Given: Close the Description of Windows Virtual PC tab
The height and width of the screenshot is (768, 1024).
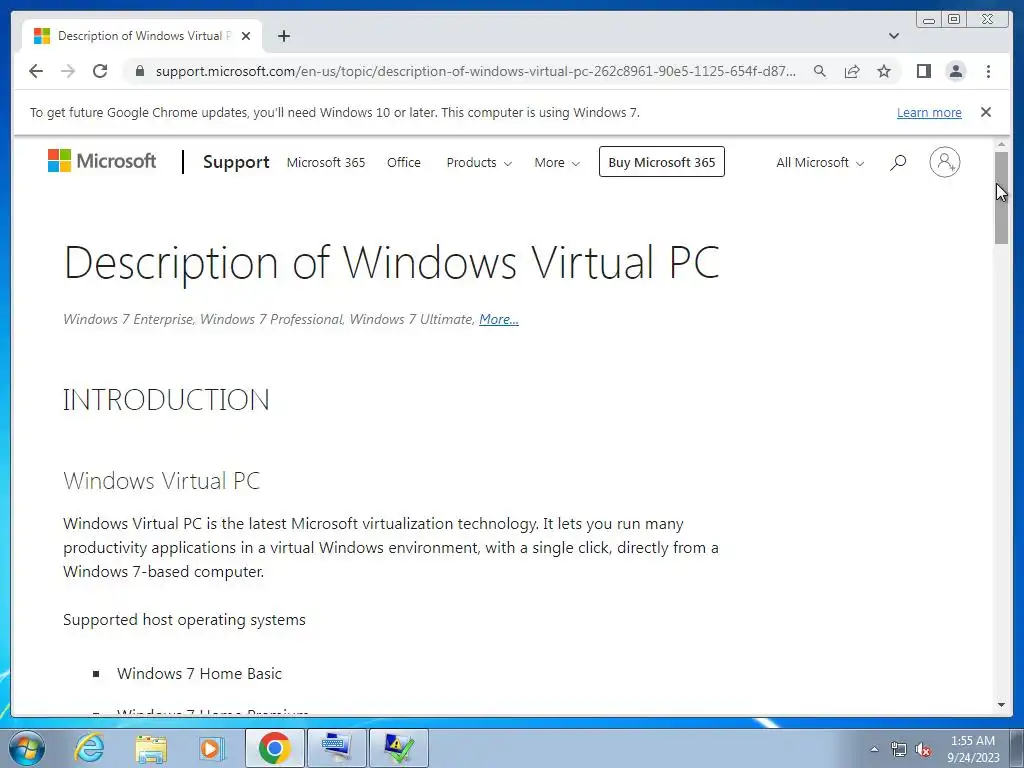Looking at the screenshot, I should click(246, 36).
